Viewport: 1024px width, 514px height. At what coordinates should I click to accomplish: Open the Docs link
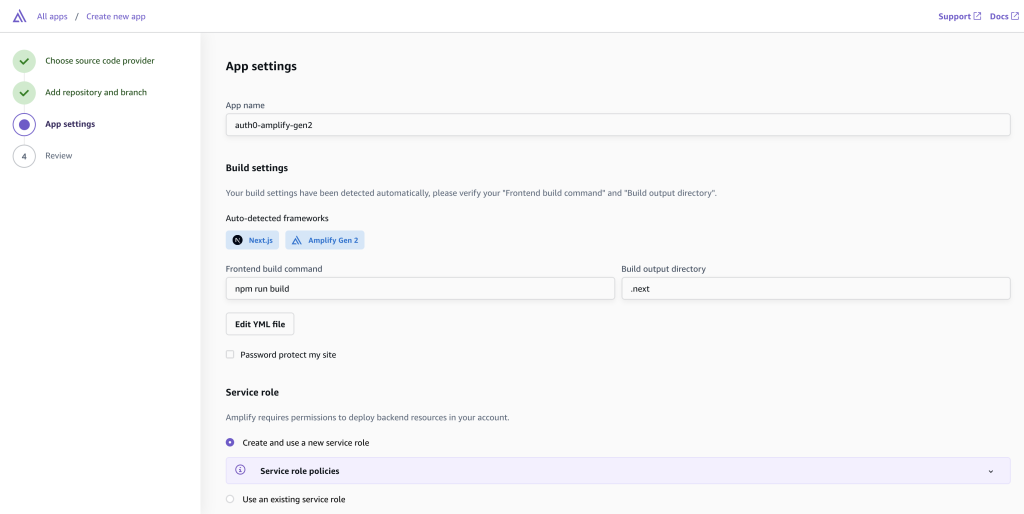tap(999, 16)
